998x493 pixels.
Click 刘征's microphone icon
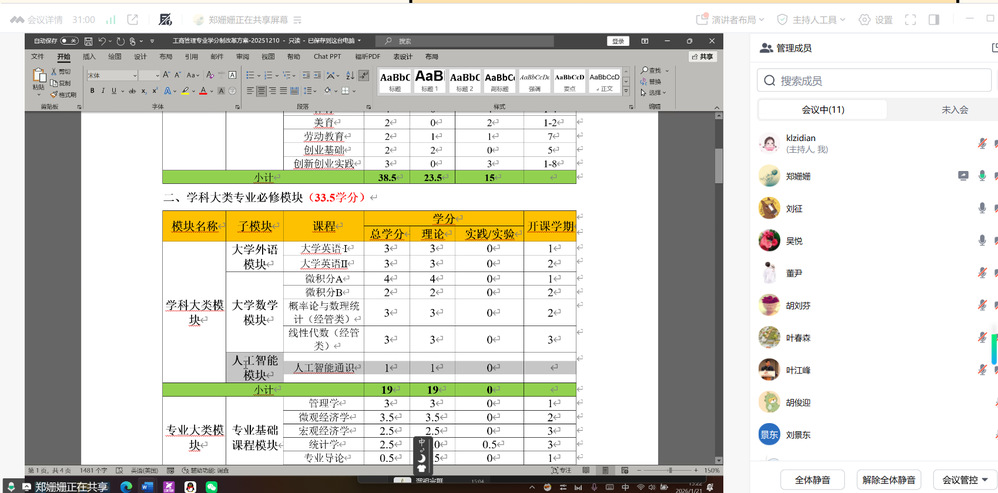tap(982, 208)
